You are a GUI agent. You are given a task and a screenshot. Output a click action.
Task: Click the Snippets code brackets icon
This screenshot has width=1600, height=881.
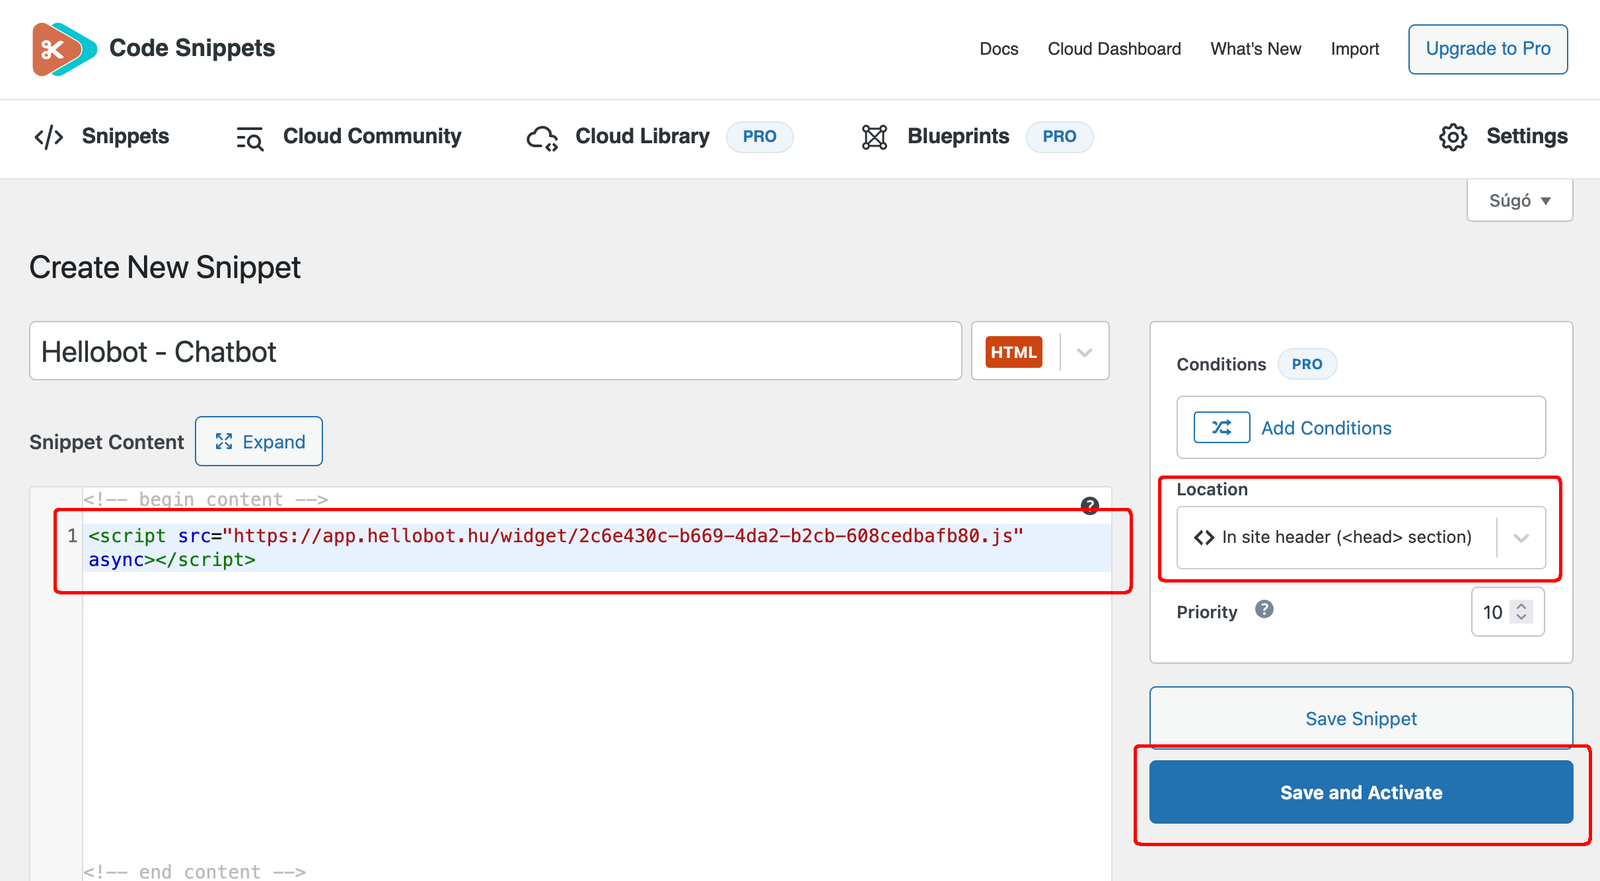pyautogui.click(x=49, y=137)
